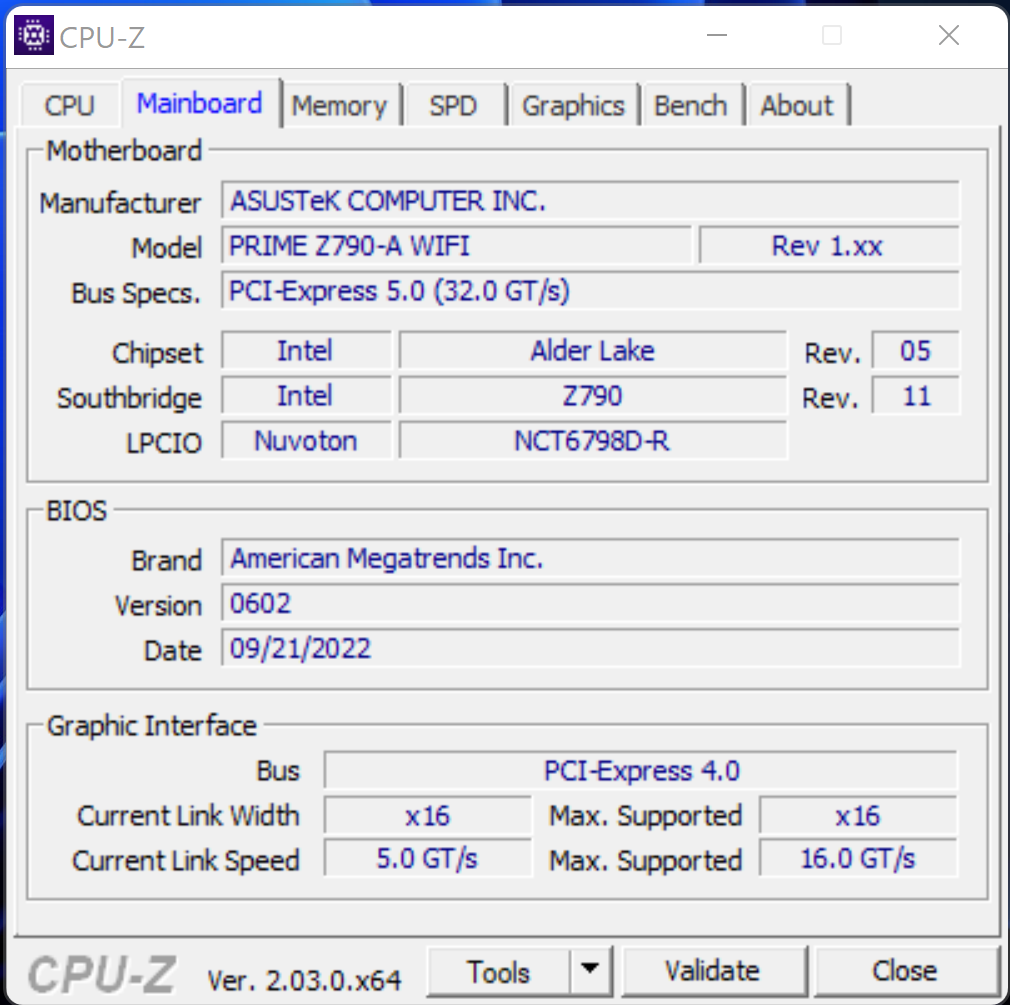Click the Max. Supported 16.0 GT/s value
Viewport: 1010px width, 1005px height.
(858, 858)
